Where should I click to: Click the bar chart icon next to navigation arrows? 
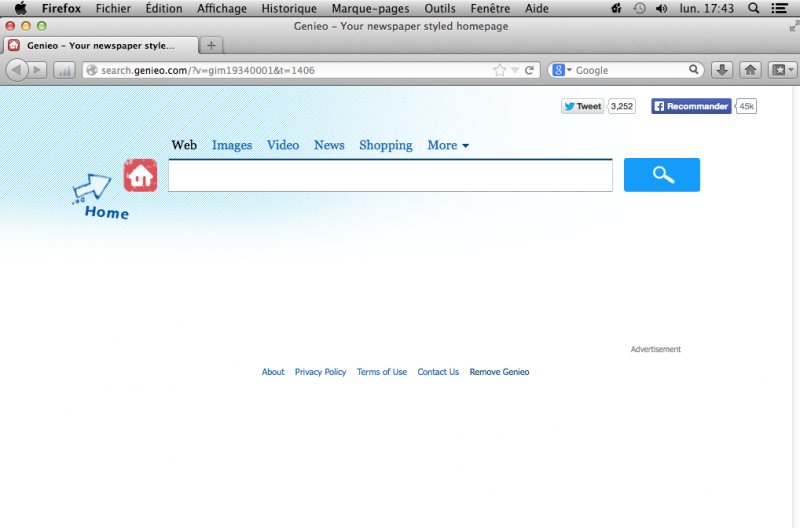(64, 70)
